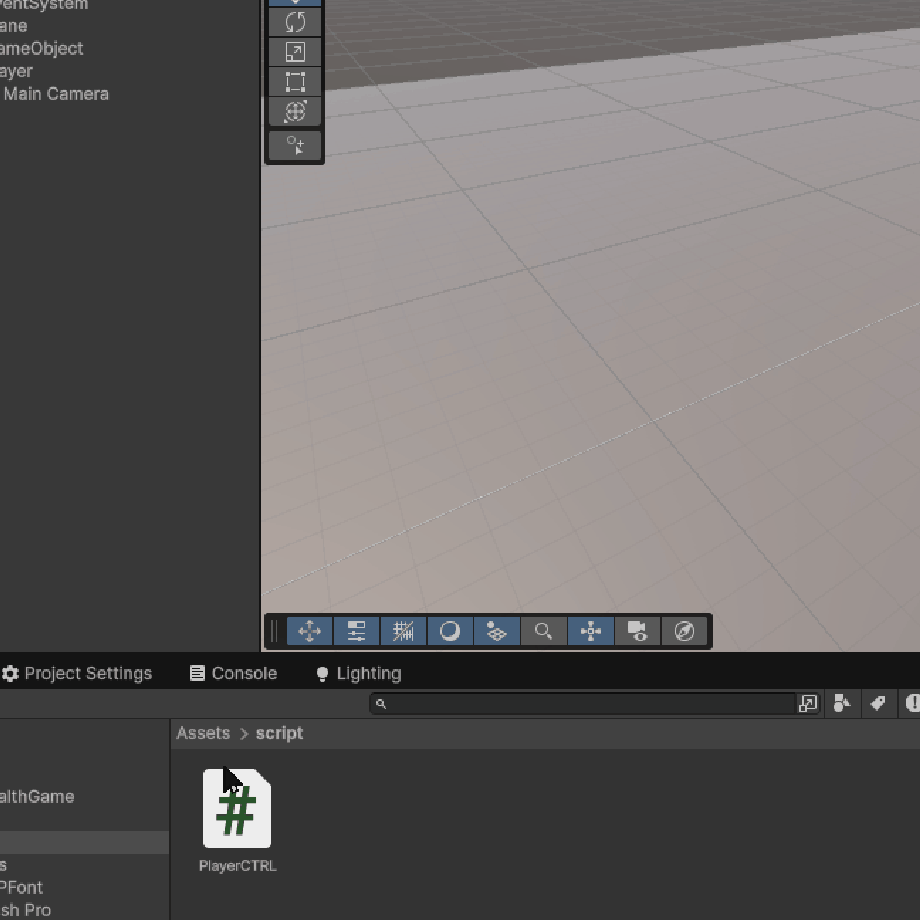This screenshot has height=920, width=920.
Task: Click the overlay toolbar drag handle
Action: pos(274,631)
